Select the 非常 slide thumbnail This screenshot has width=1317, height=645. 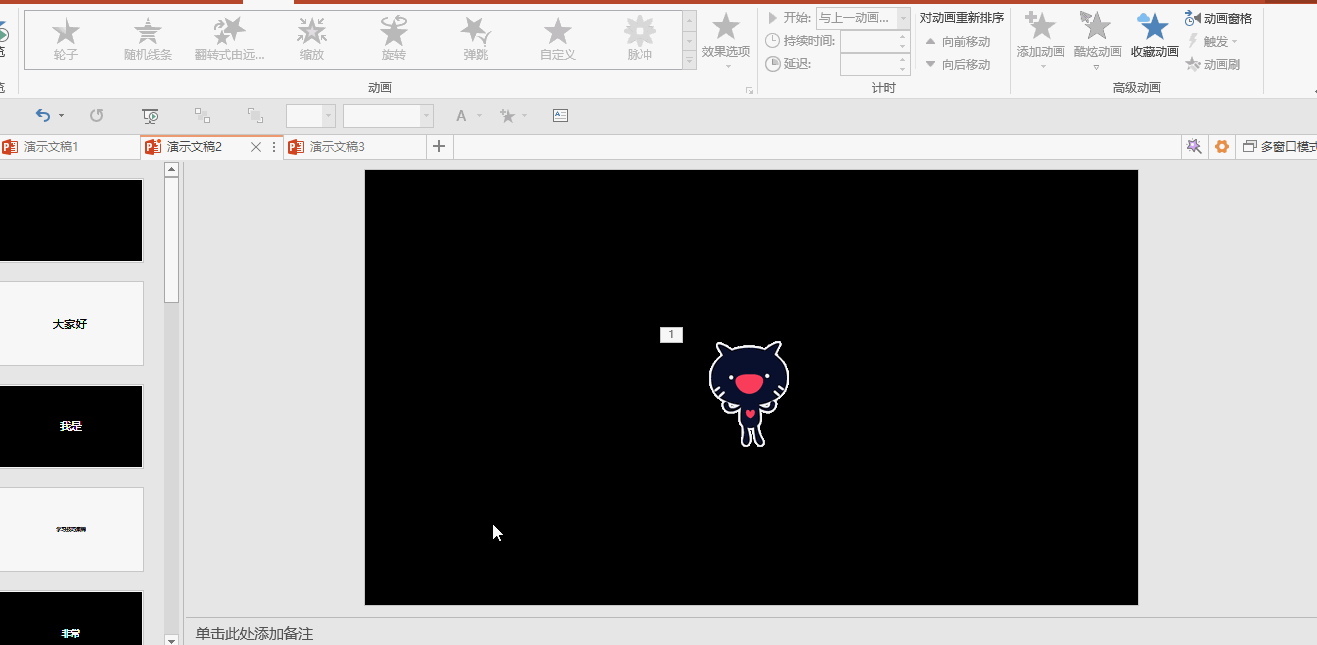(x=71, y=618)
